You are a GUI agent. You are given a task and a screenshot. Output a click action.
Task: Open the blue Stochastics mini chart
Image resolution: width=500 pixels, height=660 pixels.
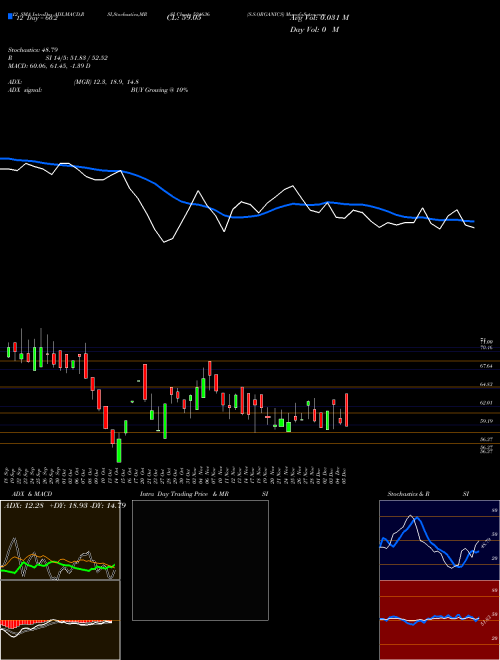[x=439, y=540]
